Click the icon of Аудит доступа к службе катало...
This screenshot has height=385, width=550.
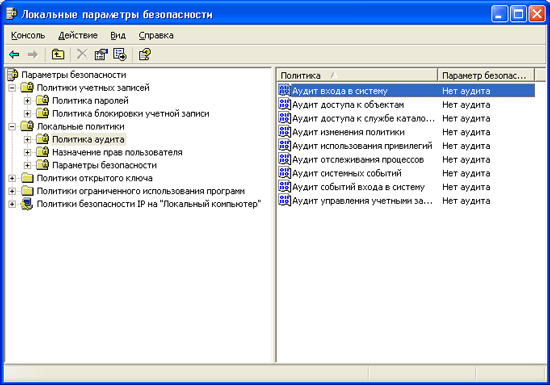click(284, 118)
